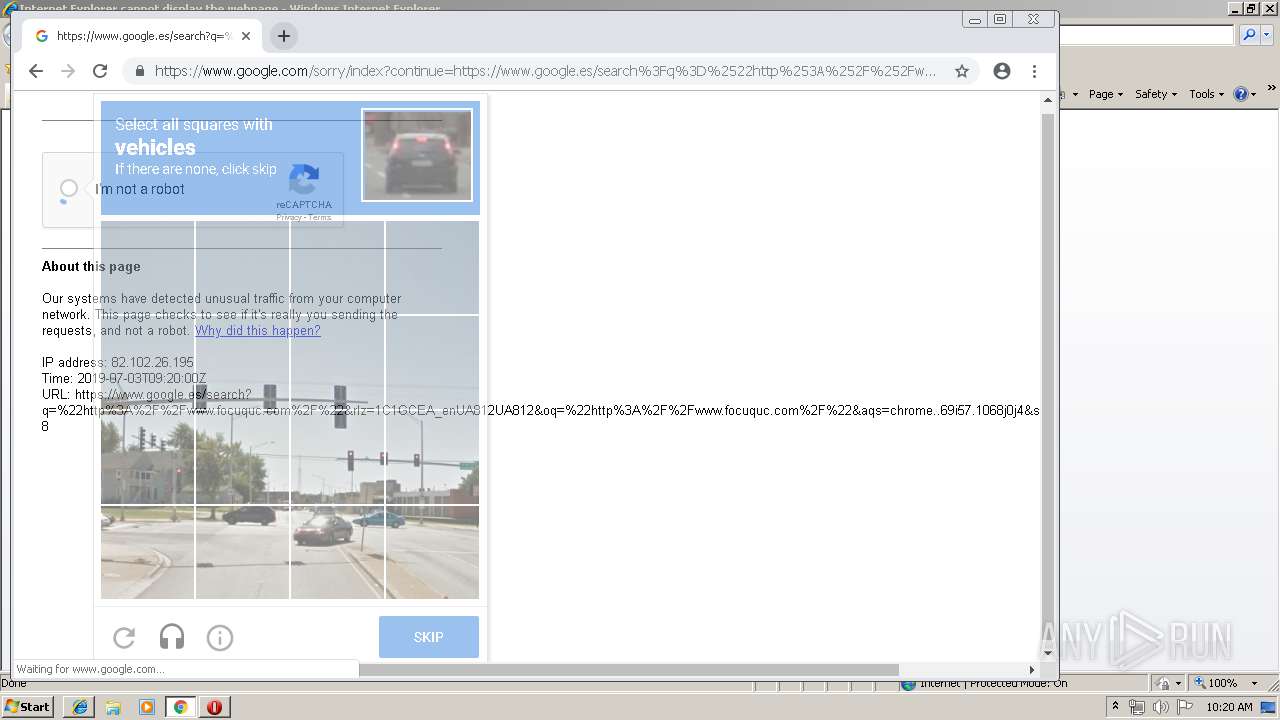Minimize the Chrome window

pos(974,19)
